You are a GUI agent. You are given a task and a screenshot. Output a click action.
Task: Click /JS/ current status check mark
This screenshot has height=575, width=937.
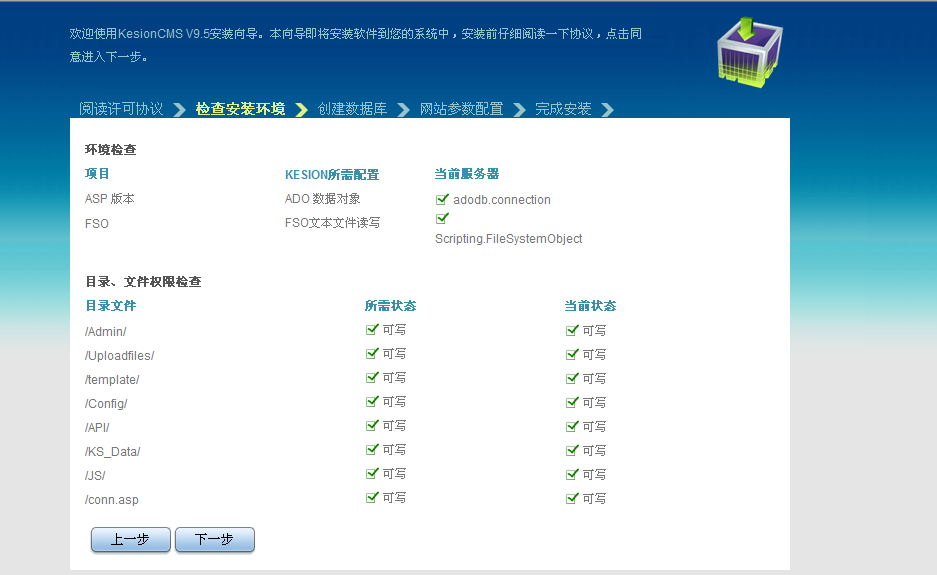[572, 474]
